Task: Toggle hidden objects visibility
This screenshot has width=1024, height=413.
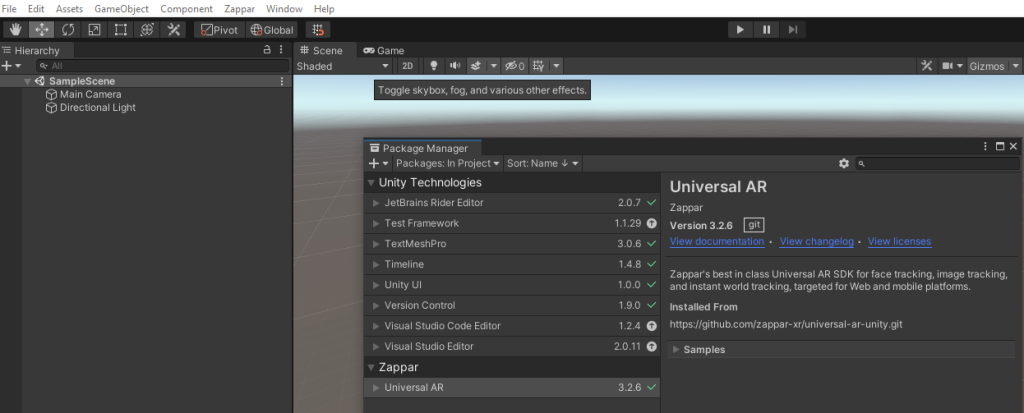Action: click(515, 66)
